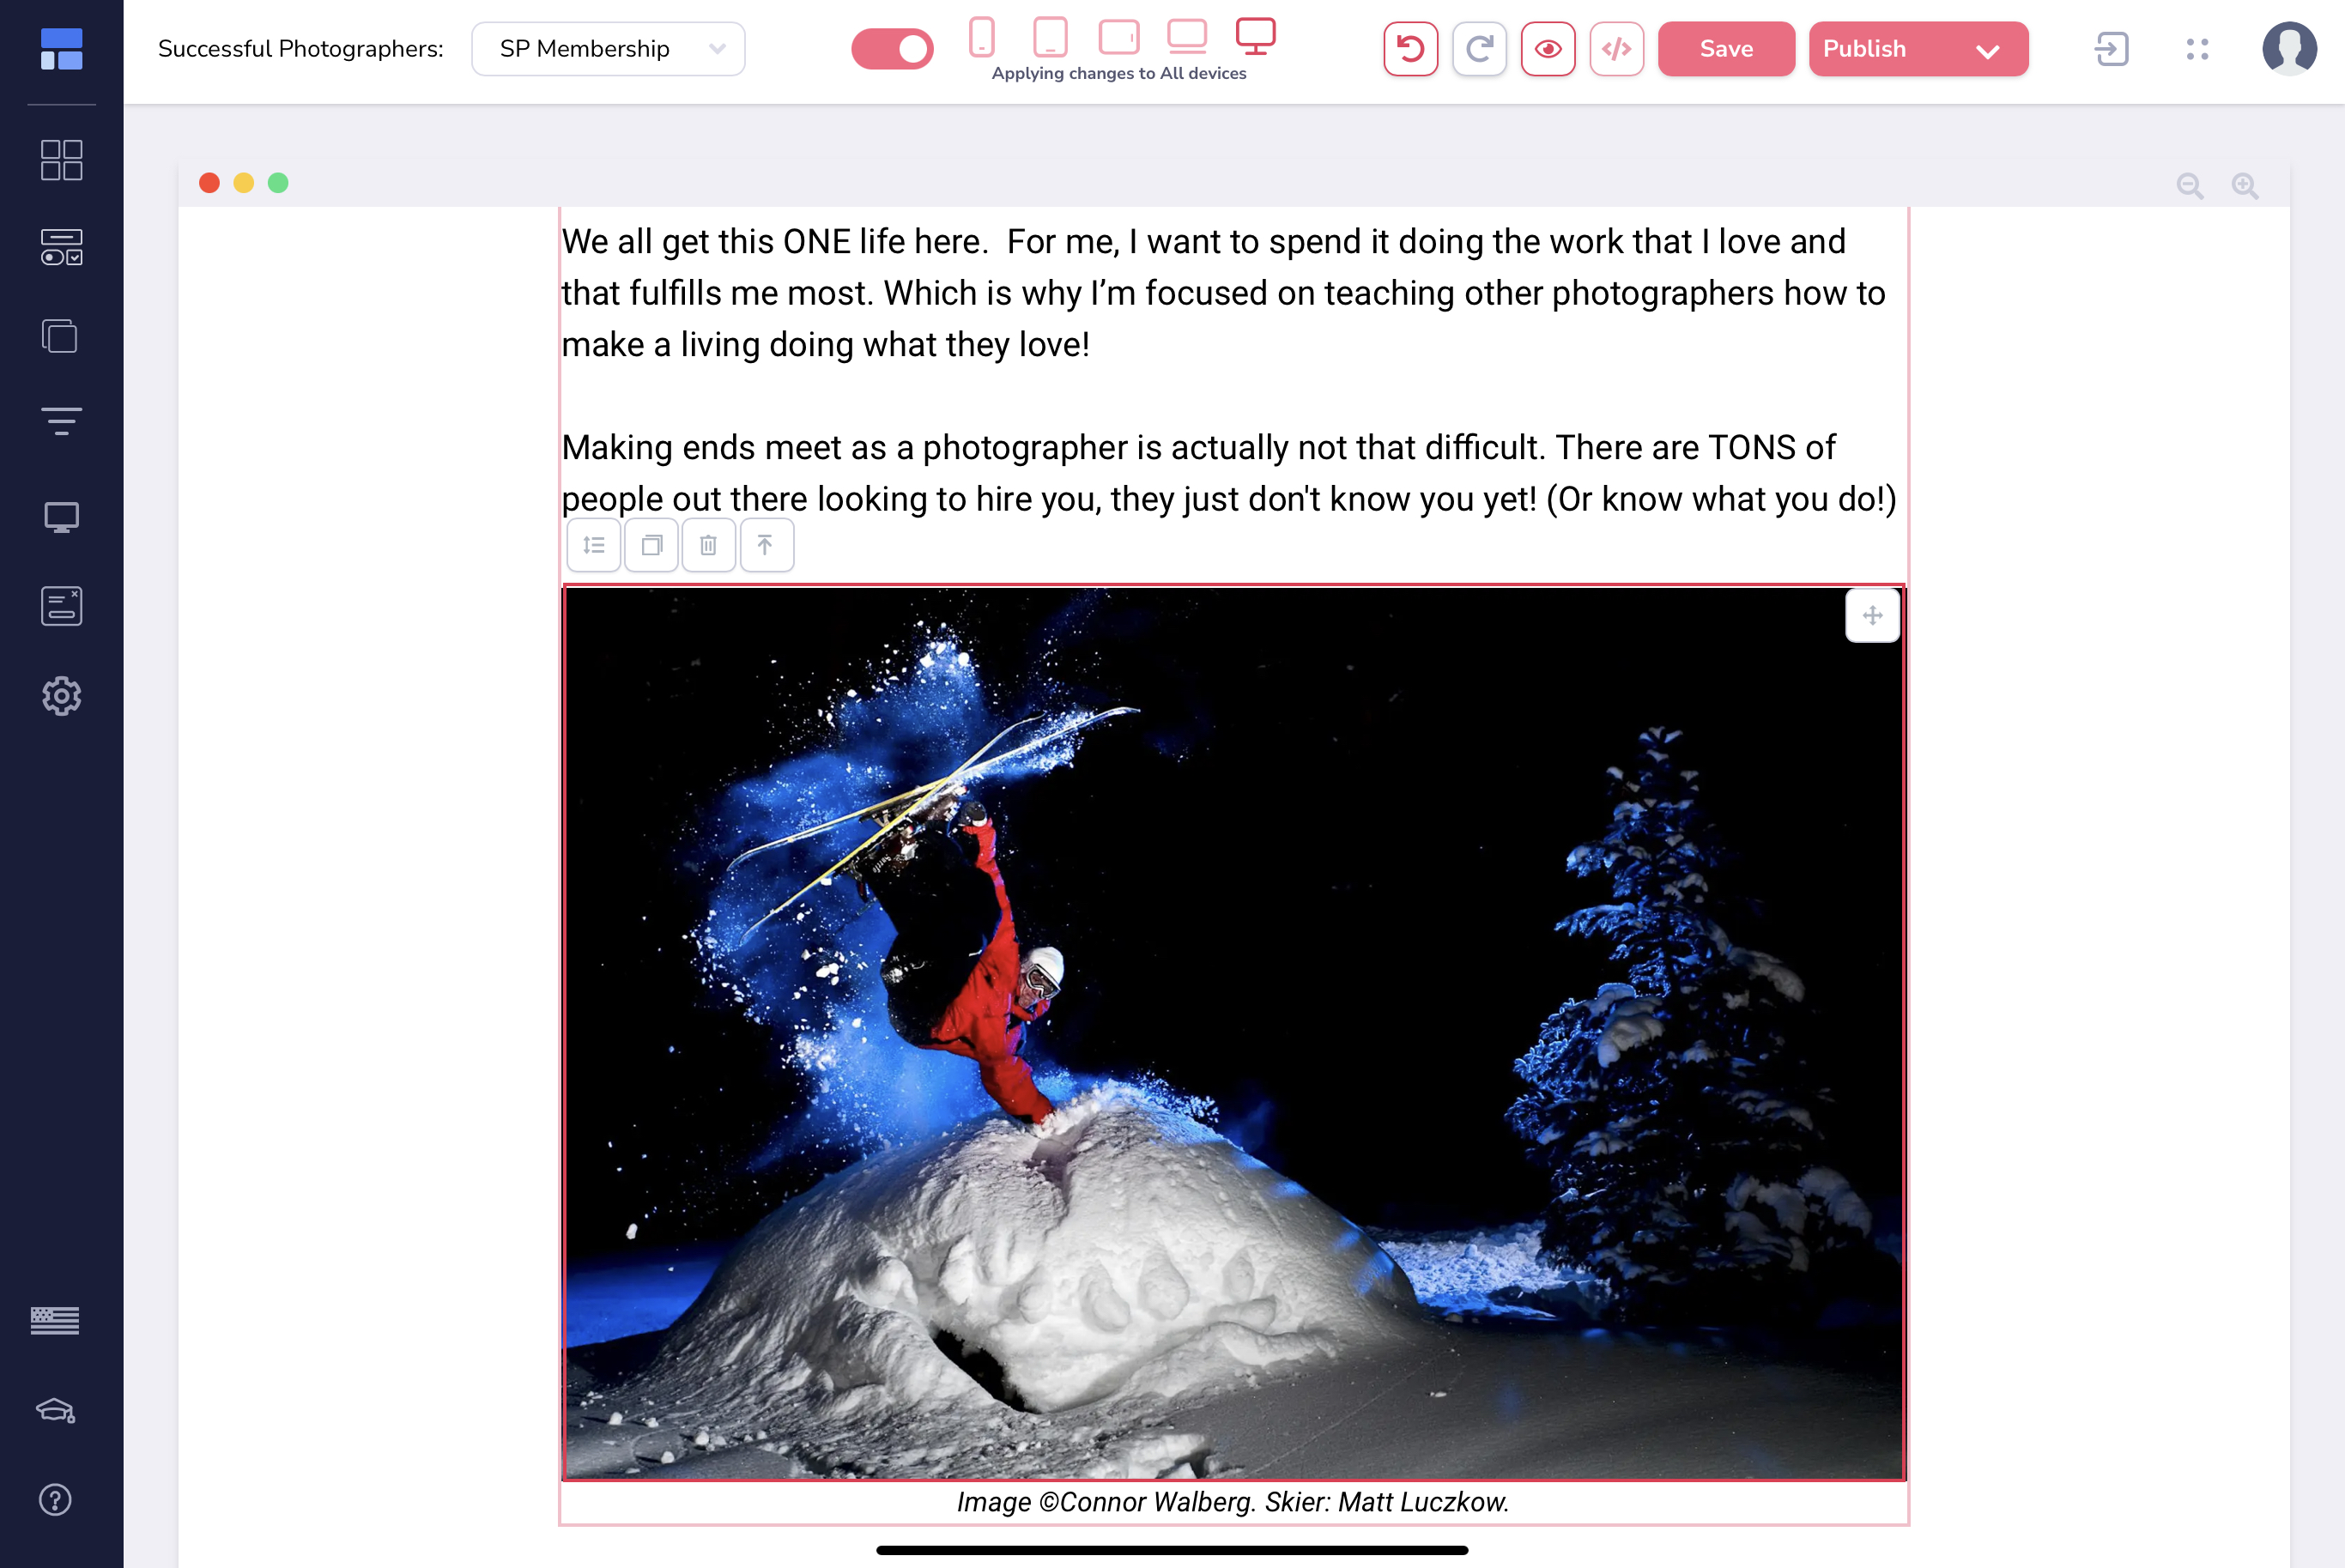Open the monitor sidebar icon
2345x1568 pixels.
coord(61,517)
